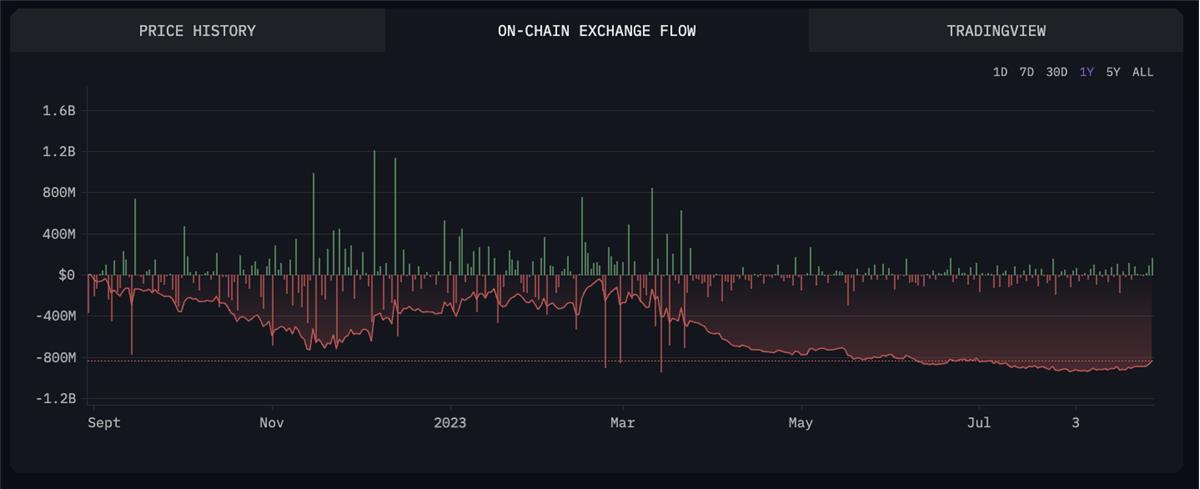Select the 30D range option
This screenshot has width=1200, height=489.
click(x=1056, y=72)
